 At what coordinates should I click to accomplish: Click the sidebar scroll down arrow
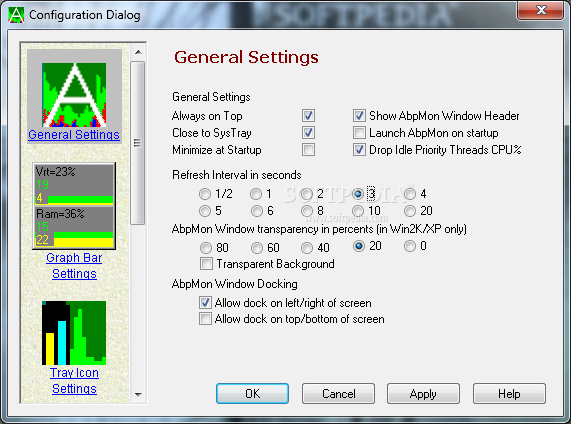(138, 394)
